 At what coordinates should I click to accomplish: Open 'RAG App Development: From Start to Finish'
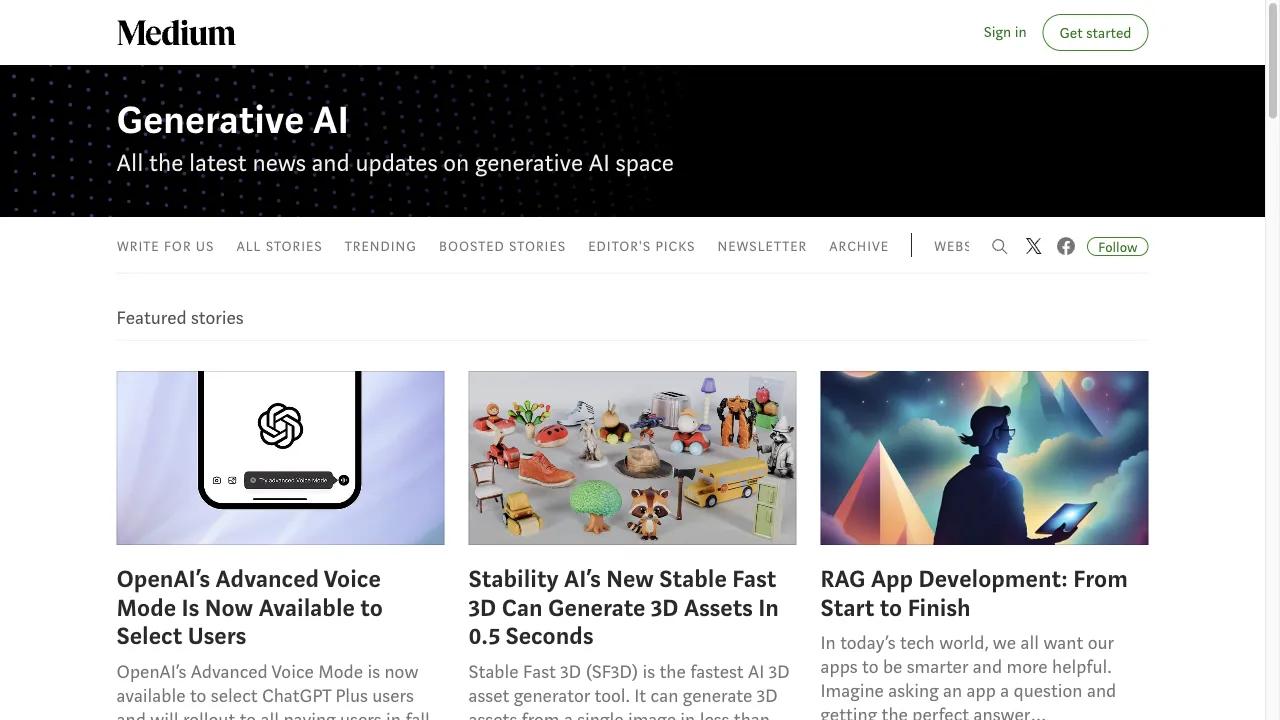pyautogui.click(x=974, y=593)
